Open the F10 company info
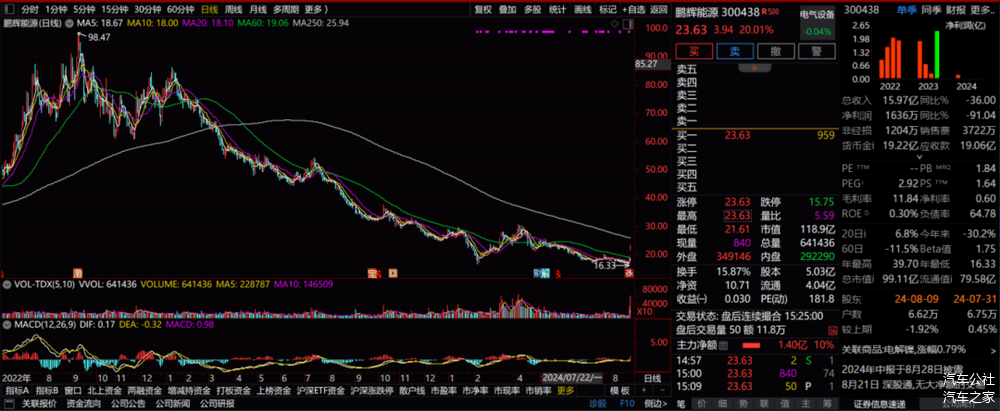The height and width of the screenshot is (411, 1000). (x=627, y=404)
